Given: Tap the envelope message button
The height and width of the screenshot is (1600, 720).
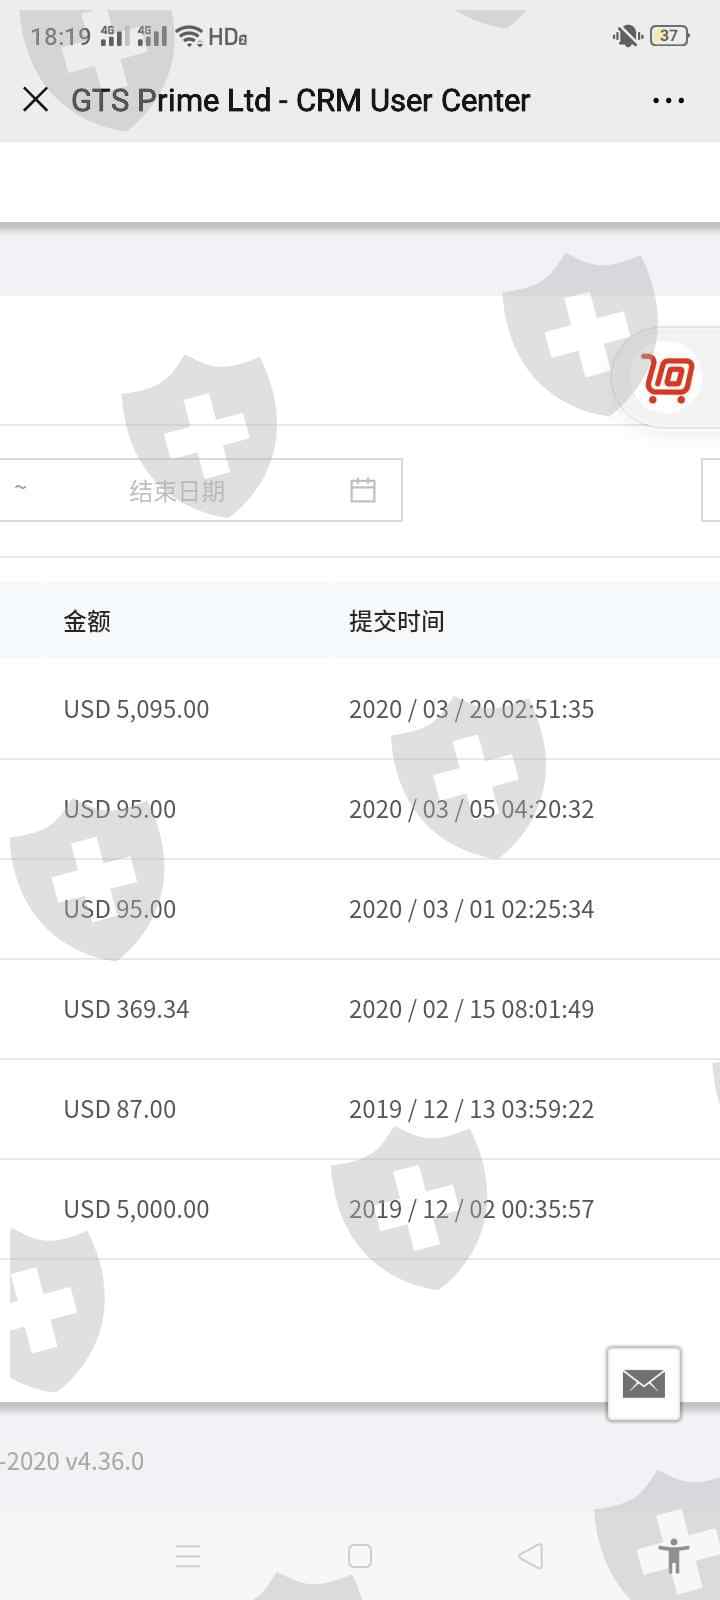Looking at the screenshot, I should point(643,1383).
